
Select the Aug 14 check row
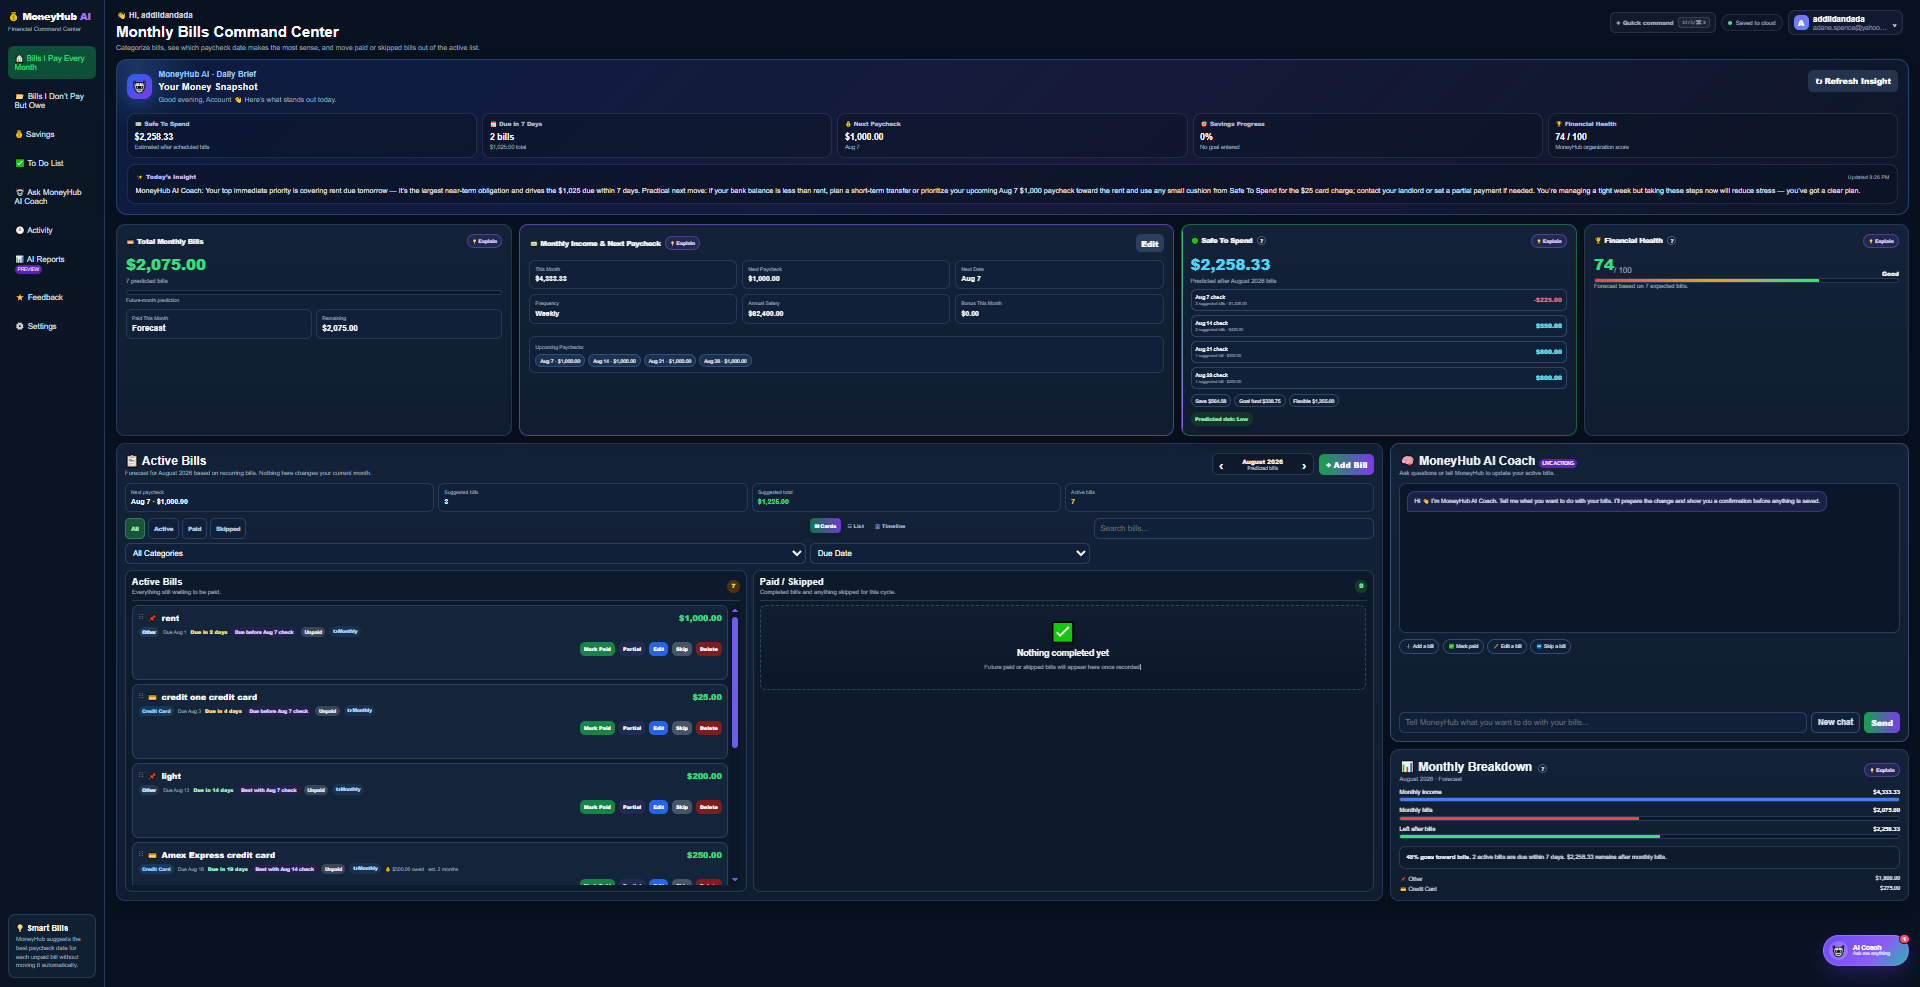1378,326
